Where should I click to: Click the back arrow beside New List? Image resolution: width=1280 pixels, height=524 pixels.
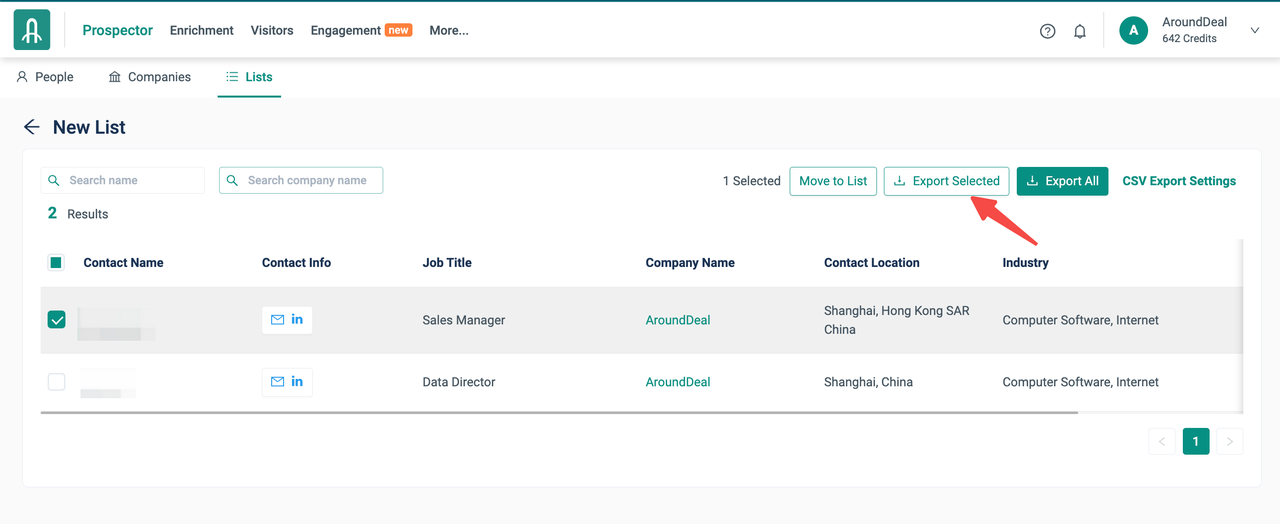[32, 127]
